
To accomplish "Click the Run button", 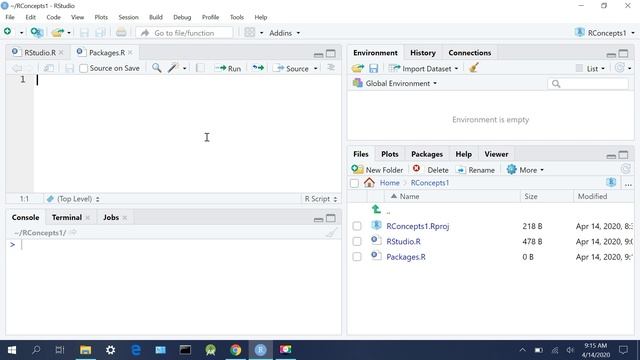I will [228, 68].
